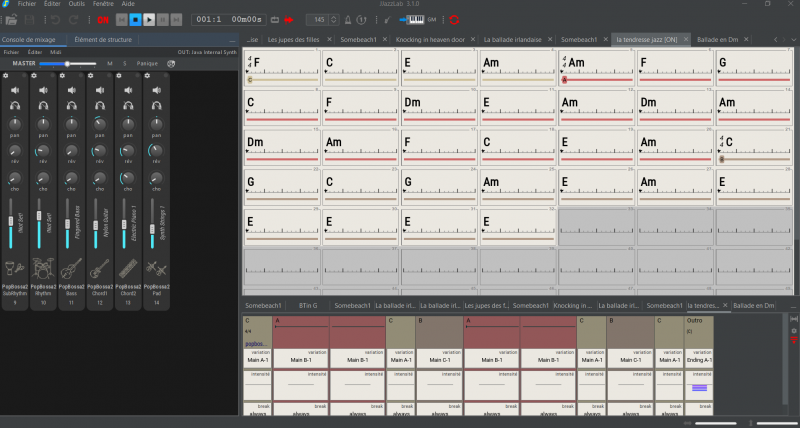Image resolution: width=800 pixels, height=428 pixels.
Task: Open the Outils menu
Action: pyautogui.click(x=78, y=5)
